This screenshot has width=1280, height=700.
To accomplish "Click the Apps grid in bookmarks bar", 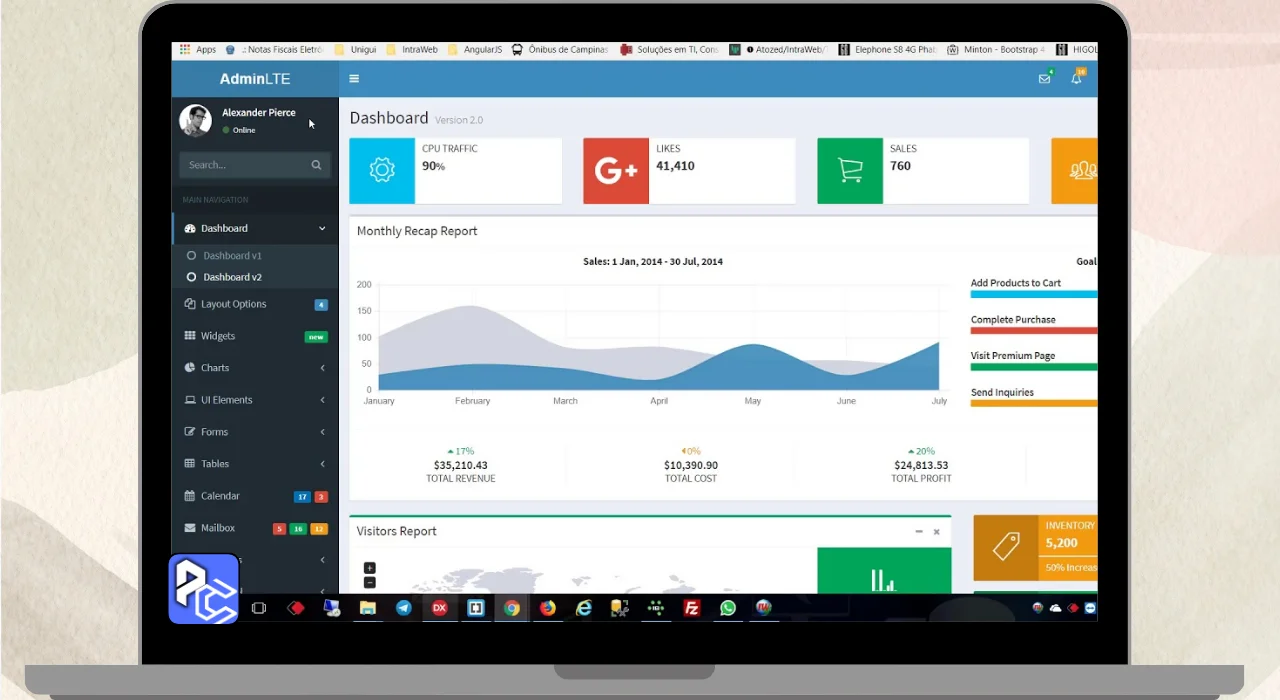I will 185,49.
